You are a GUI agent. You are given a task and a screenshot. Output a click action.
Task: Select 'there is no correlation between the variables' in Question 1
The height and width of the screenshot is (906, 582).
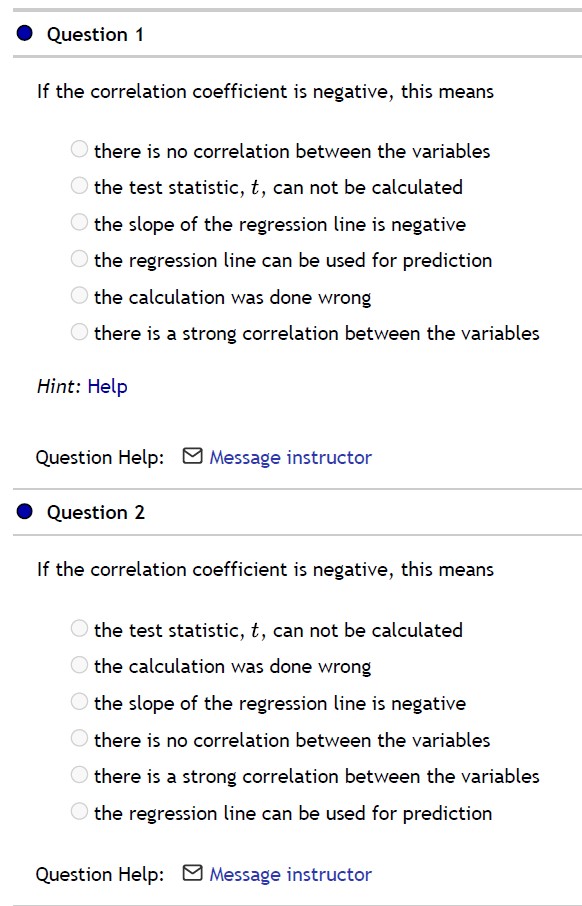[x=79, y=148]
